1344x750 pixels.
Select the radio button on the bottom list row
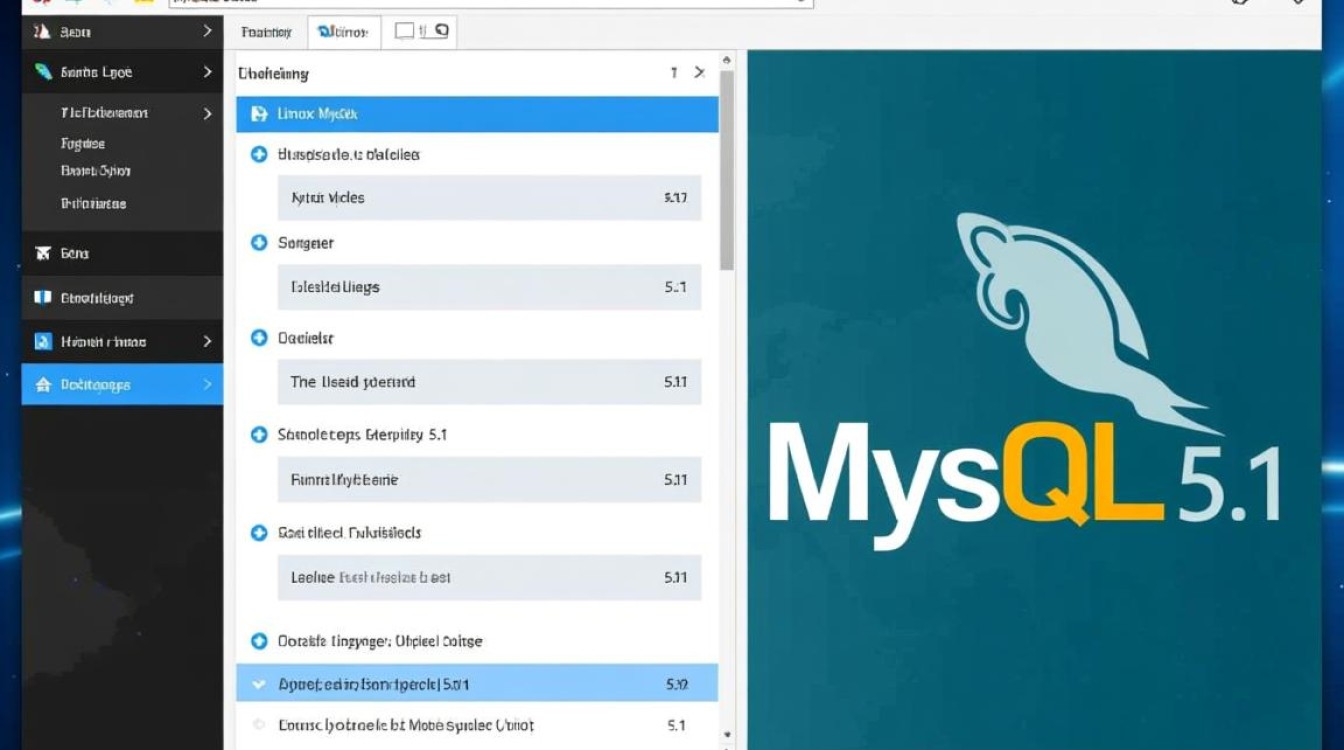258,725
